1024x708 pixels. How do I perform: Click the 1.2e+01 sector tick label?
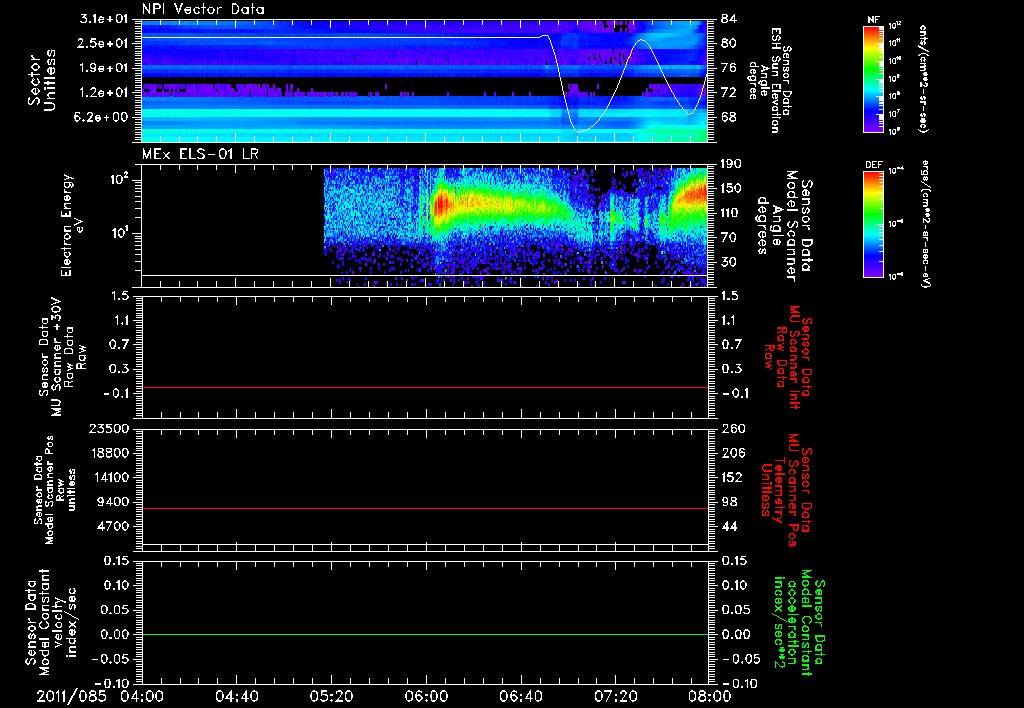tap(103, 93)
